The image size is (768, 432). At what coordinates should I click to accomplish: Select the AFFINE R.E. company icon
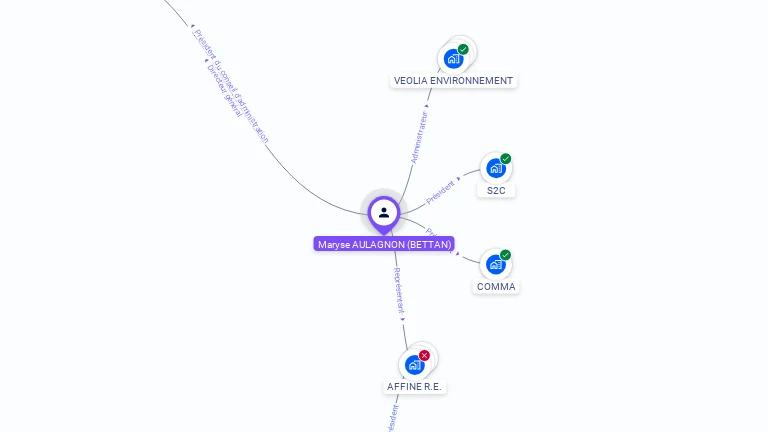coord(414,365)
